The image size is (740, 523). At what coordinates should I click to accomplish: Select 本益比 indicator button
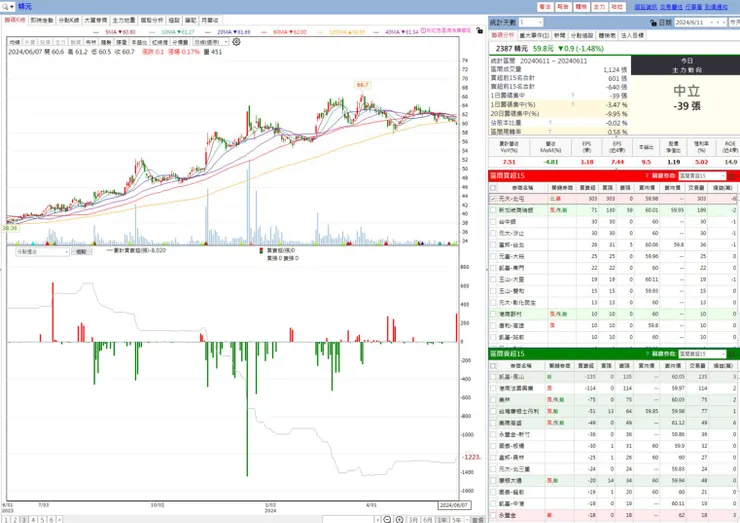[x=139, y=42]
